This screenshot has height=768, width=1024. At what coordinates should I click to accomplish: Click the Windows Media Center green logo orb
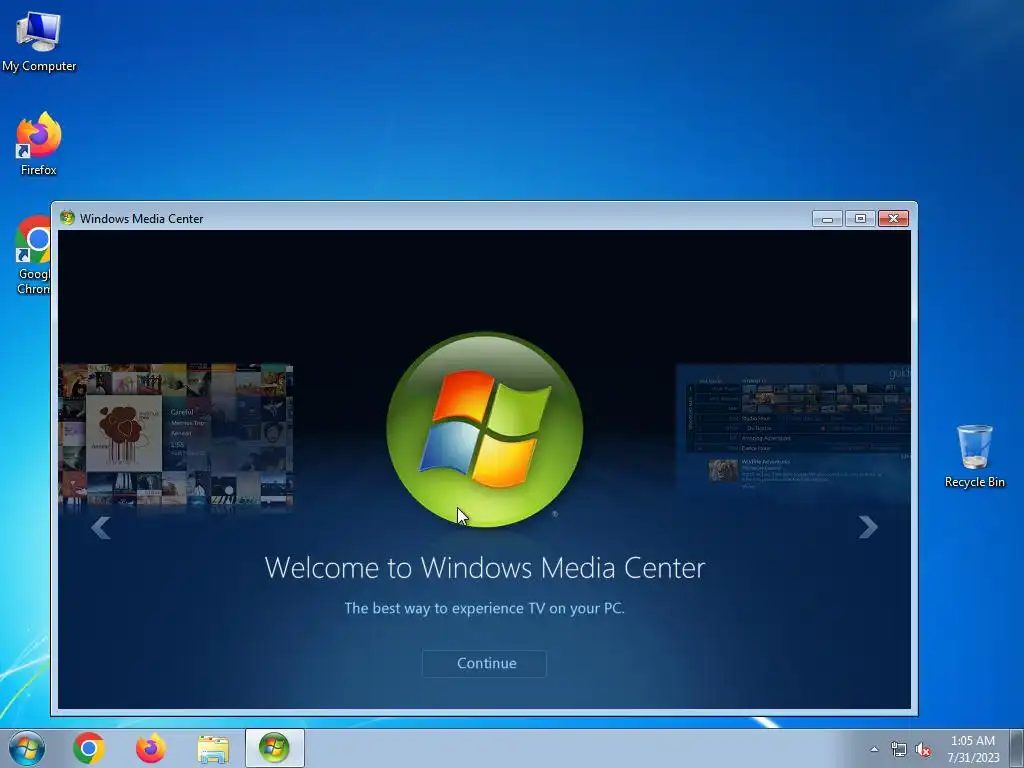[485, 430]
